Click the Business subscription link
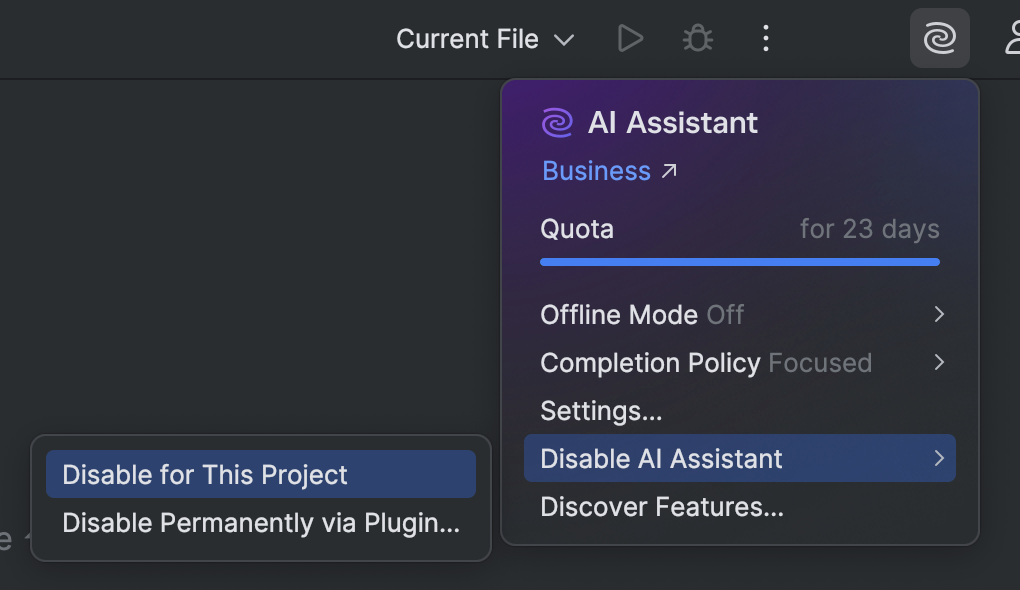Image resolution: width=1020 pixels, height=590 pixels. tap(597, 170)
